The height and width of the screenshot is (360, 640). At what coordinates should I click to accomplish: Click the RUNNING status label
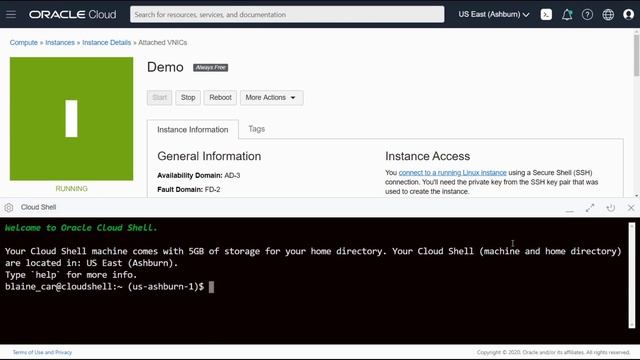click(71, 189)
